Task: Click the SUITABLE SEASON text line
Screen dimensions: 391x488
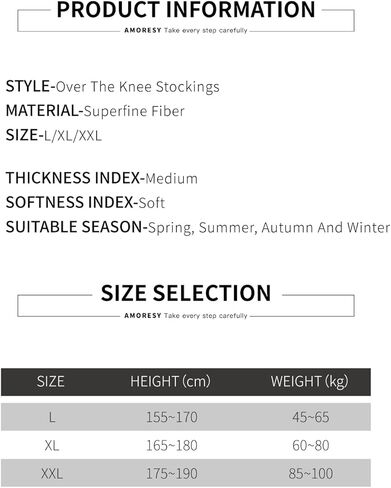Action: pyautogui.click(x=198, y=227)
